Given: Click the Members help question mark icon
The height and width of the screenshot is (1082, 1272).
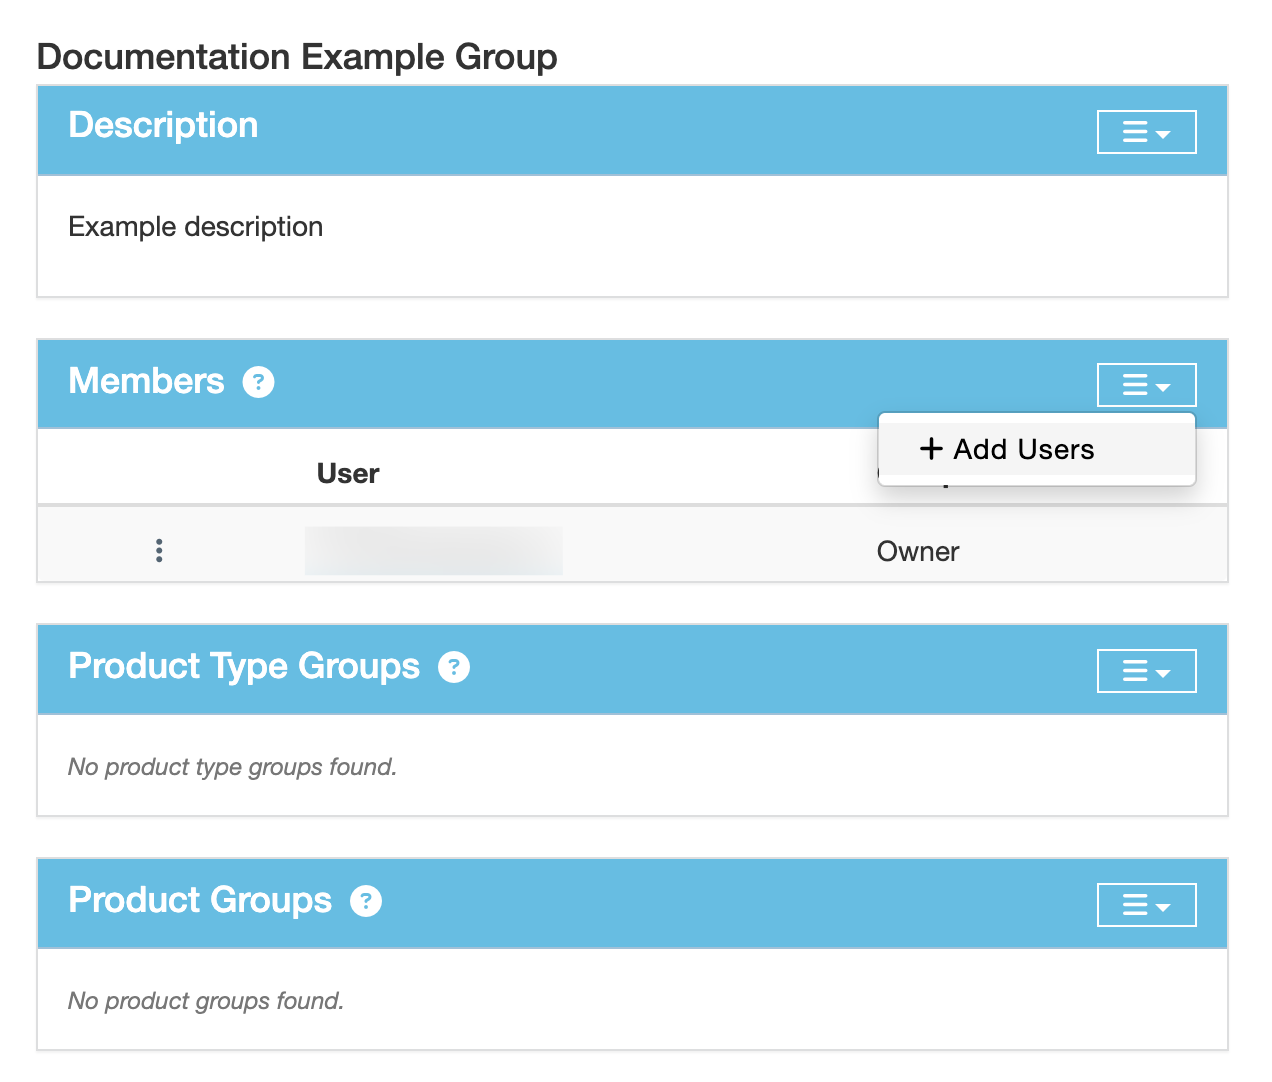Looking at the screenshot, I should 258,382.
